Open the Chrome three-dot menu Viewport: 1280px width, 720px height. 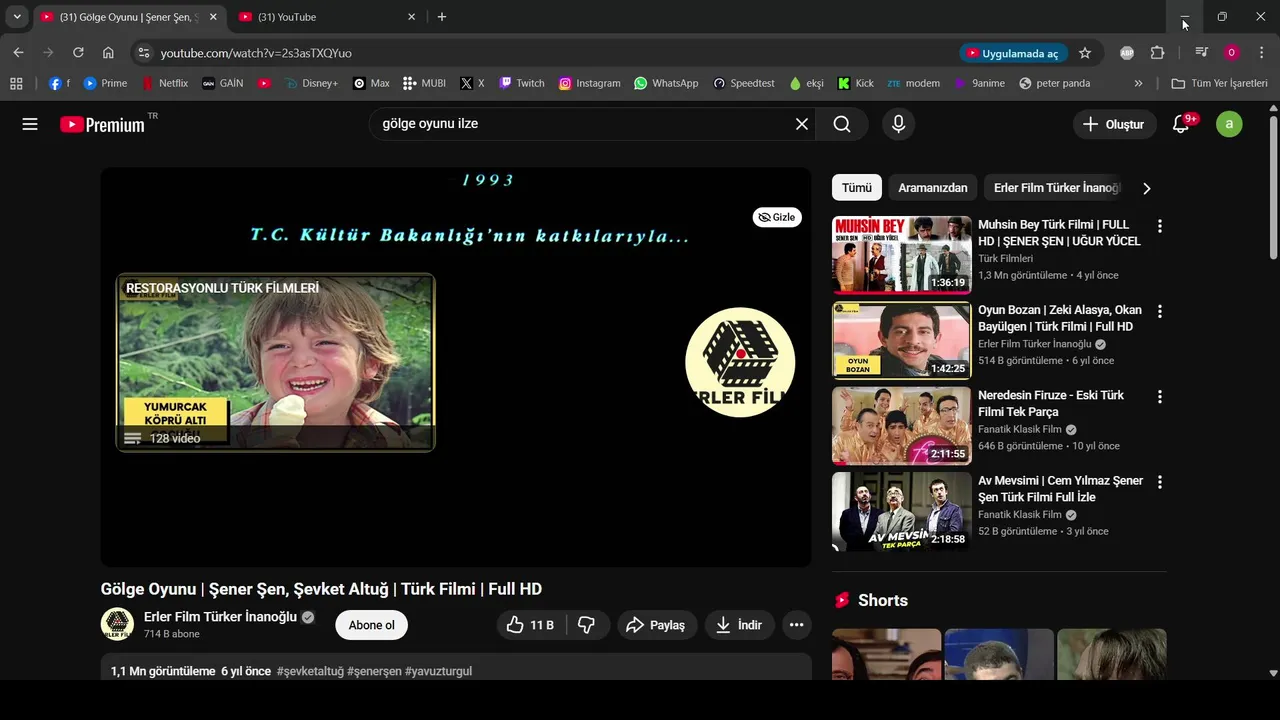[1261, 53]
